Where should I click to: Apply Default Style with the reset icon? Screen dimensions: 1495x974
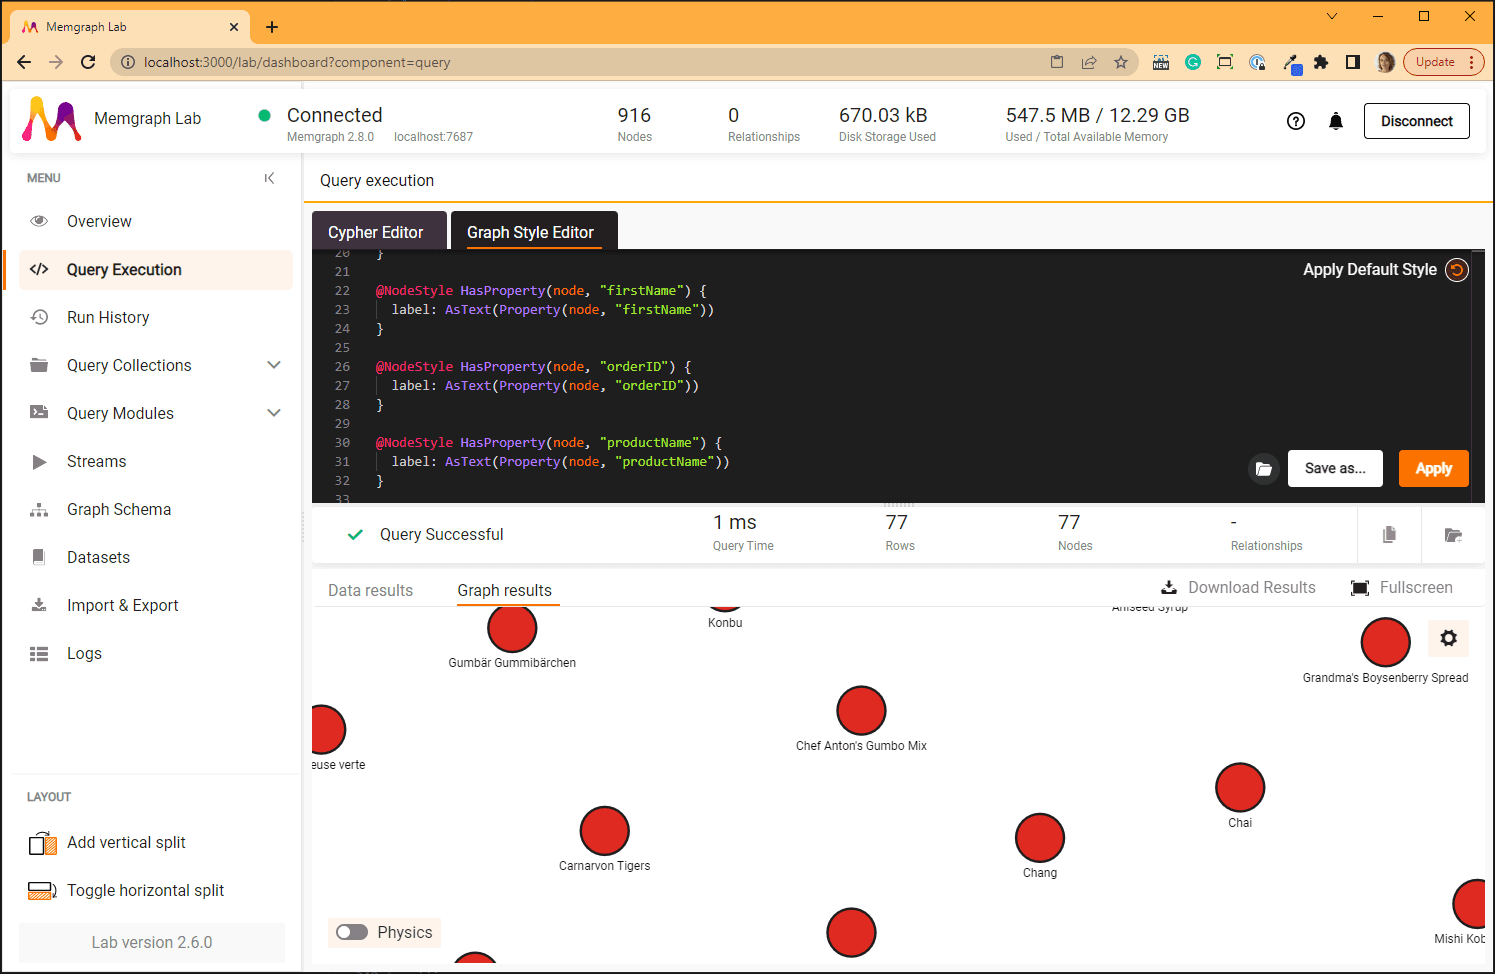[1457, 269]
